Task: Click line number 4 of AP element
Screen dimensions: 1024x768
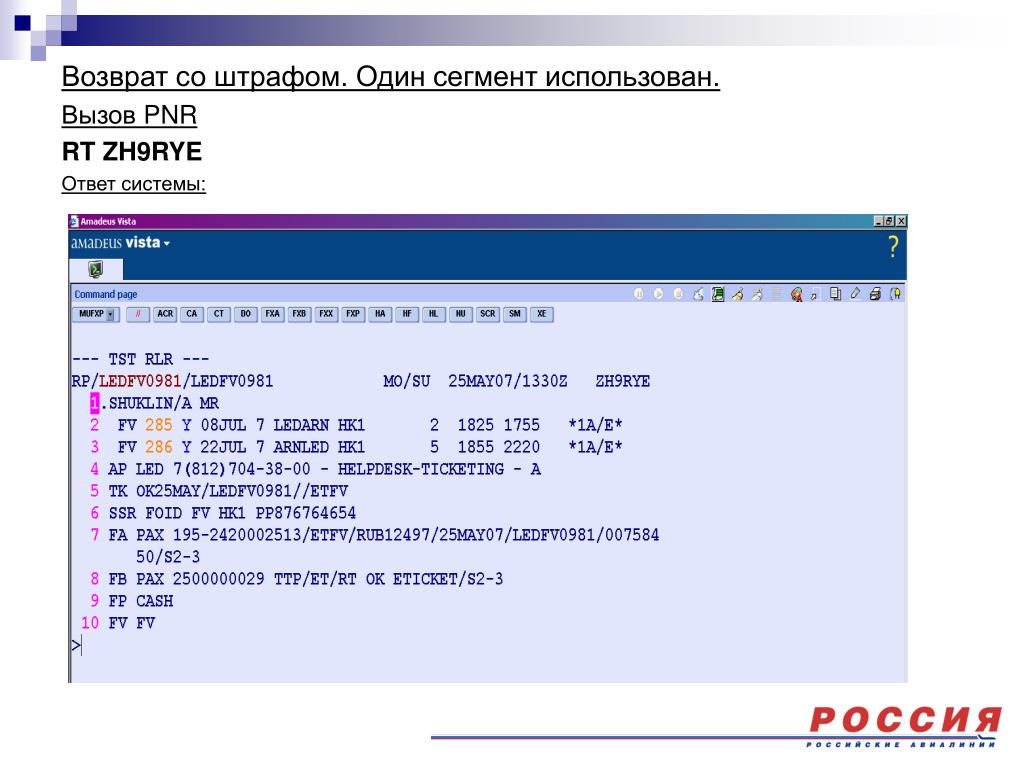Action: point(95,469)
